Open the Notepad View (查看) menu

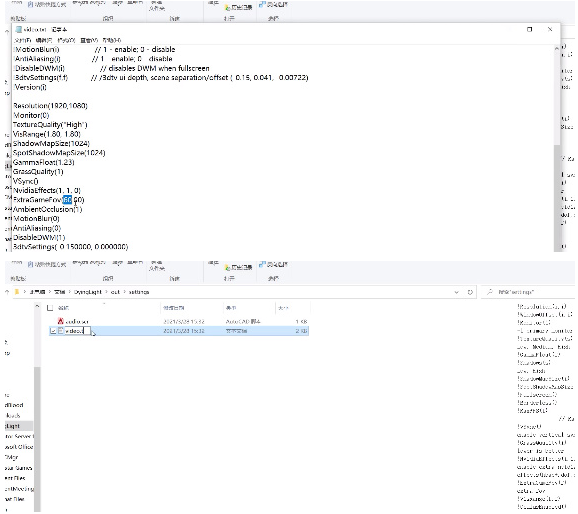click(x=89, y=40)
